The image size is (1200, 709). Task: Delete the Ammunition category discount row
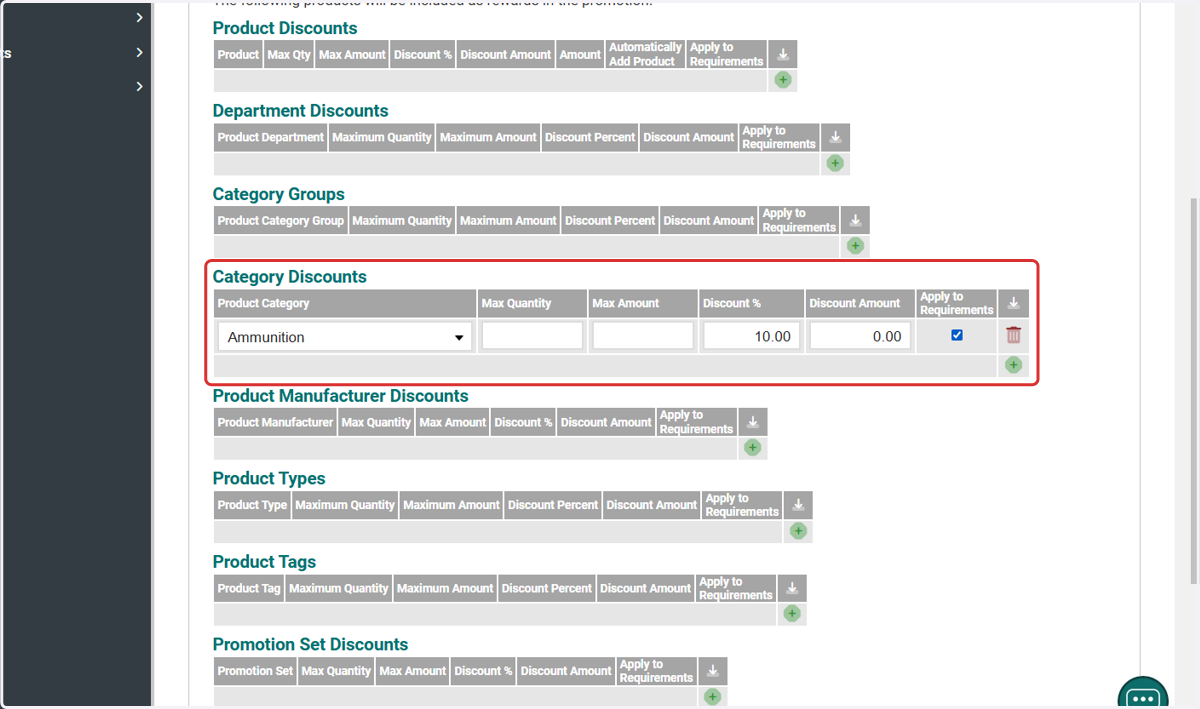1013,336
